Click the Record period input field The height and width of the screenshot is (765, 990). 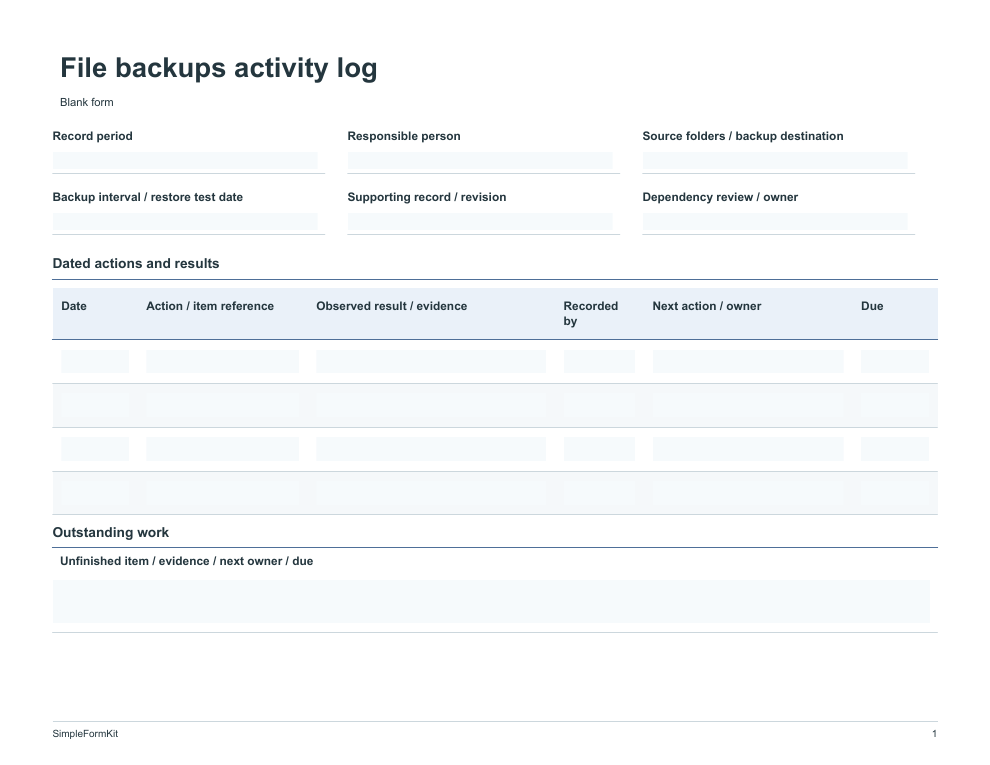point(185,160)
